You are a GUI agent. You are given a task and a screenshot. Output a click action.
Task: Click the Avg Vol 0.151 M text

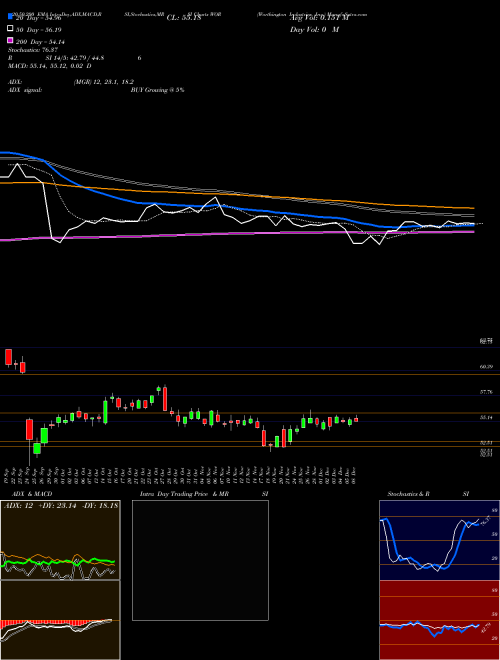pos(319,18)
